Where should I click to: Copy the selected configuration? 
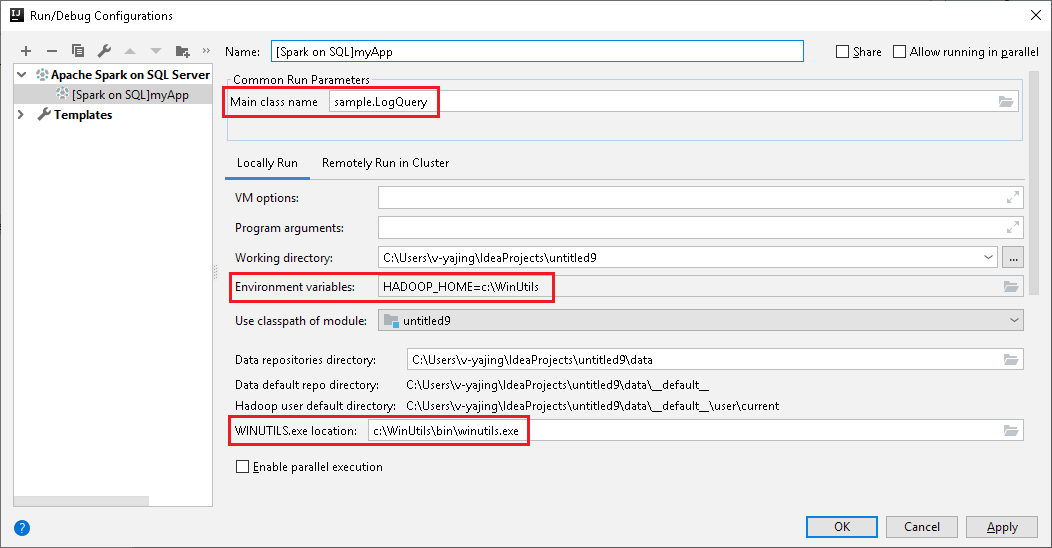pos(78,51)
